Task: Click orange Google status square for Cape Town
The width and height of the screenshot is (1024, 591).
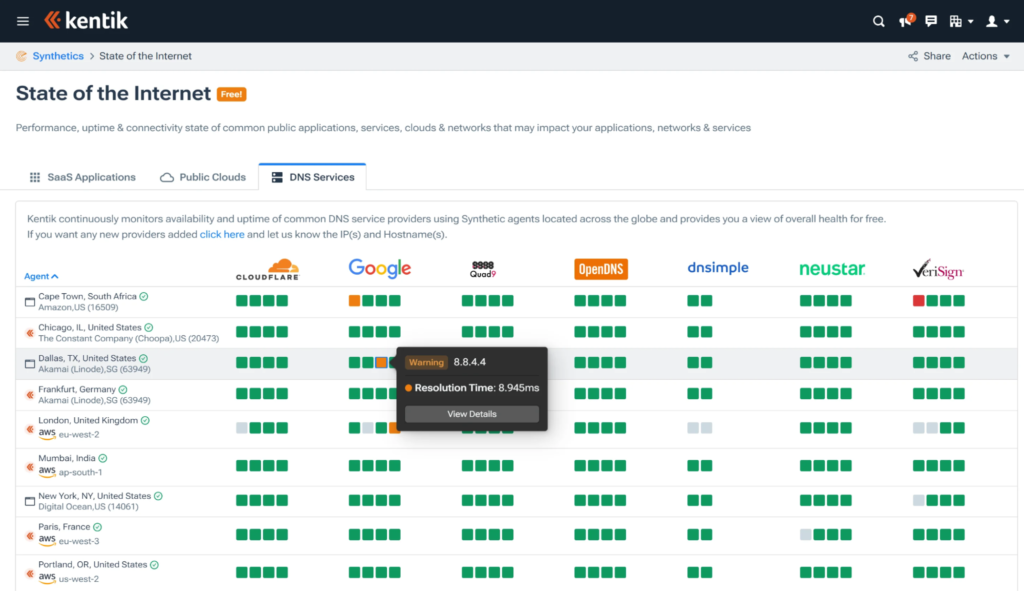Action: tap(354, 300)
